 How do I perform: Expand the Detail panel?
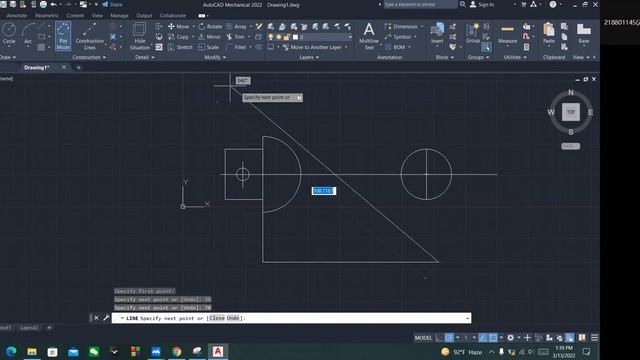144,58
